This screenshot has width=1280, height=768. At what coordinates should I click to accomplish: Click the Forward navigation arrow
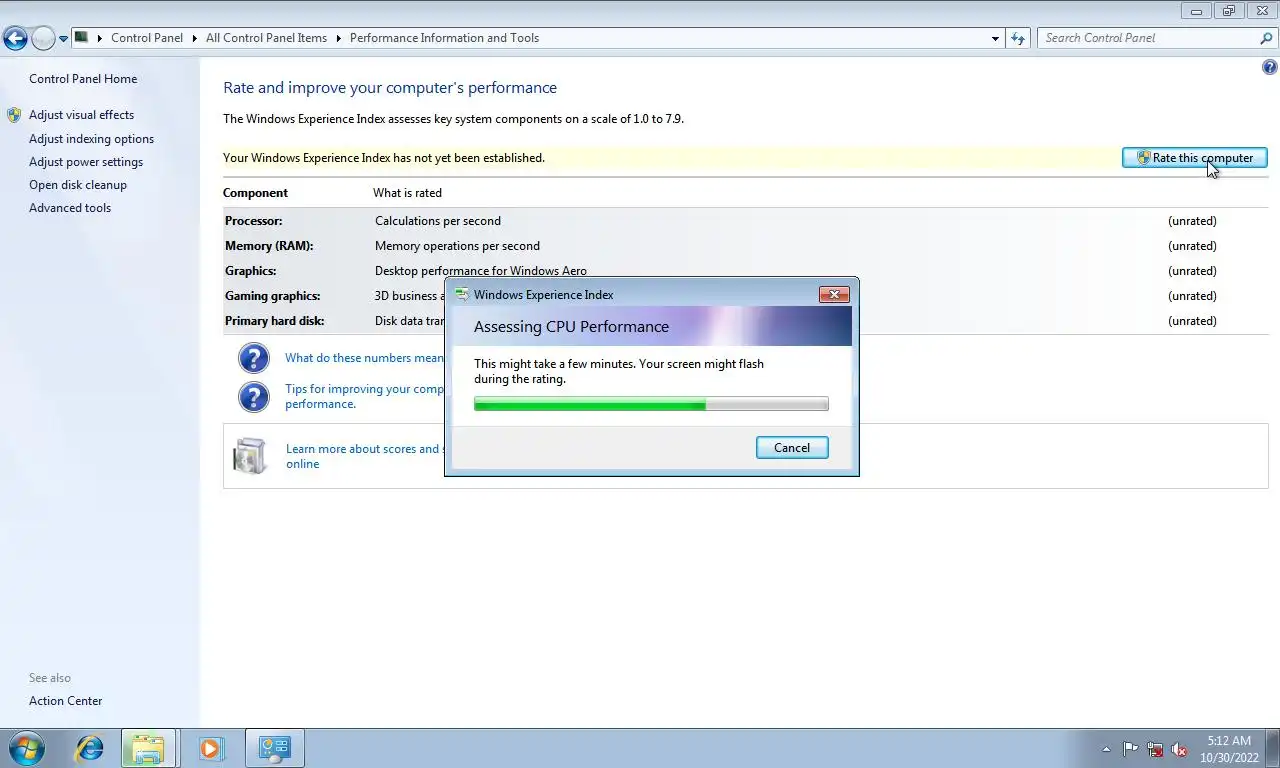coord(43,39)
